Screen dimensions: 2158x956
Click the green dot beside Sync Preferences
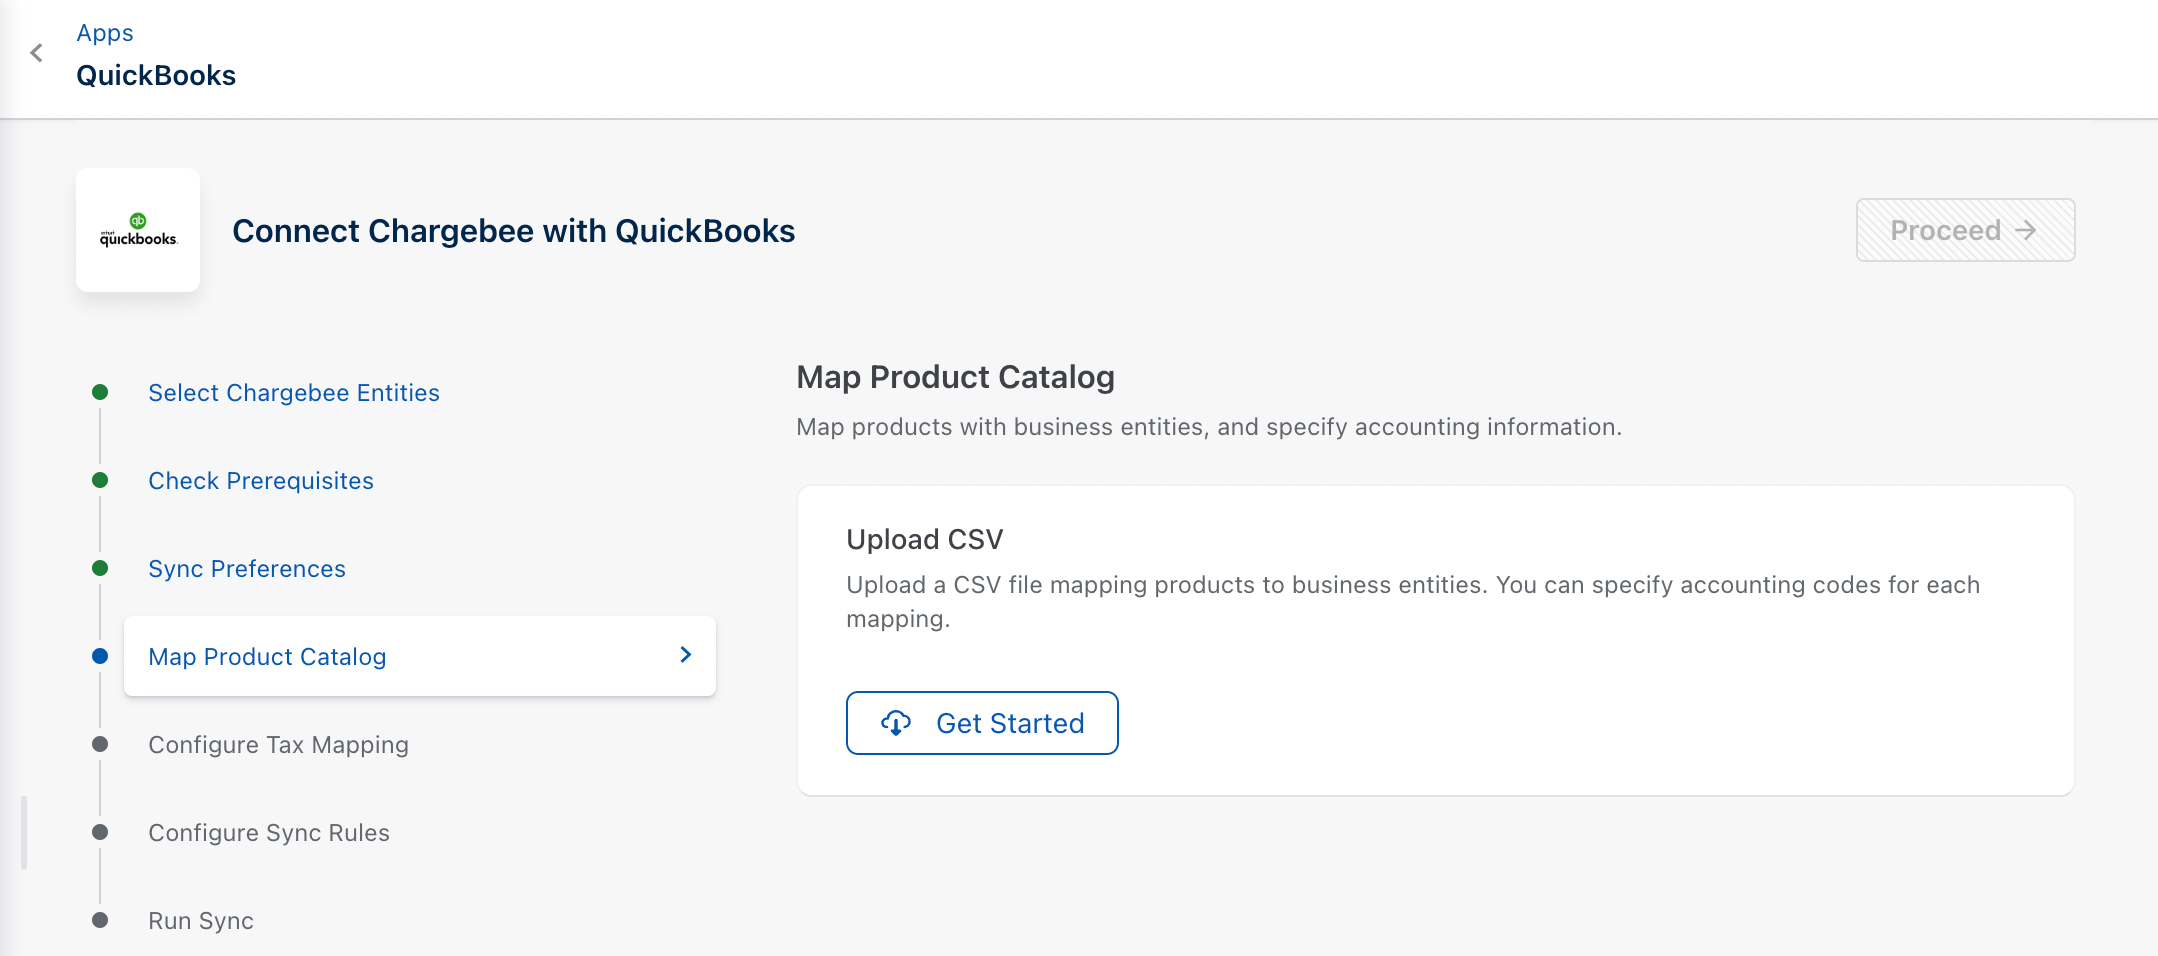pyautogui.click(x=100, y=568)
